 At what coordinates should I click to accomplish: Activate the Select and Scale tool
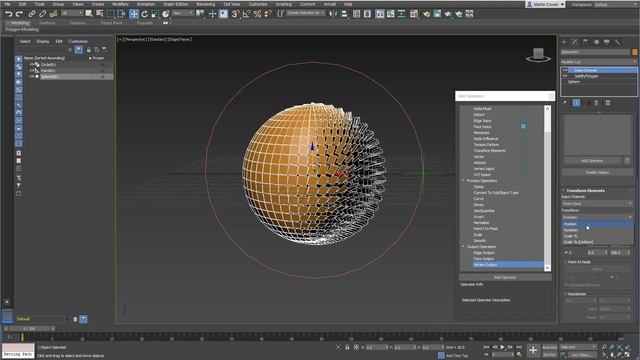tap(155, 14)
